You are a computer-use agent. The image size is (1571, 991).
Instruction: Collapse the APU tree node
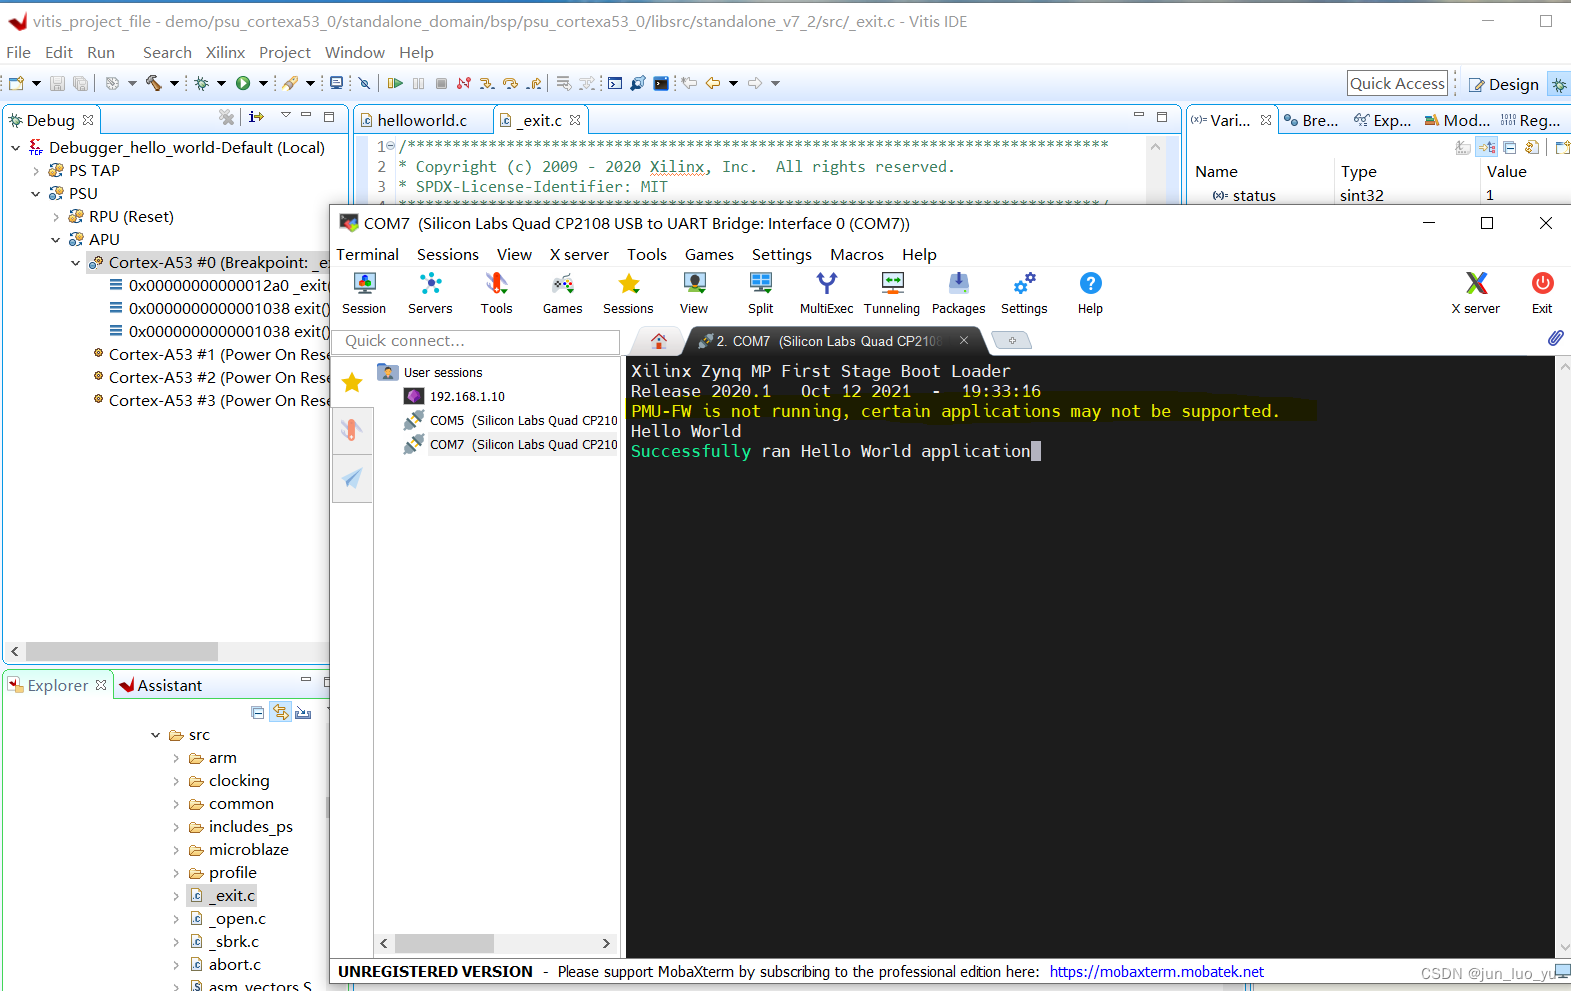[x=56, y=240]
